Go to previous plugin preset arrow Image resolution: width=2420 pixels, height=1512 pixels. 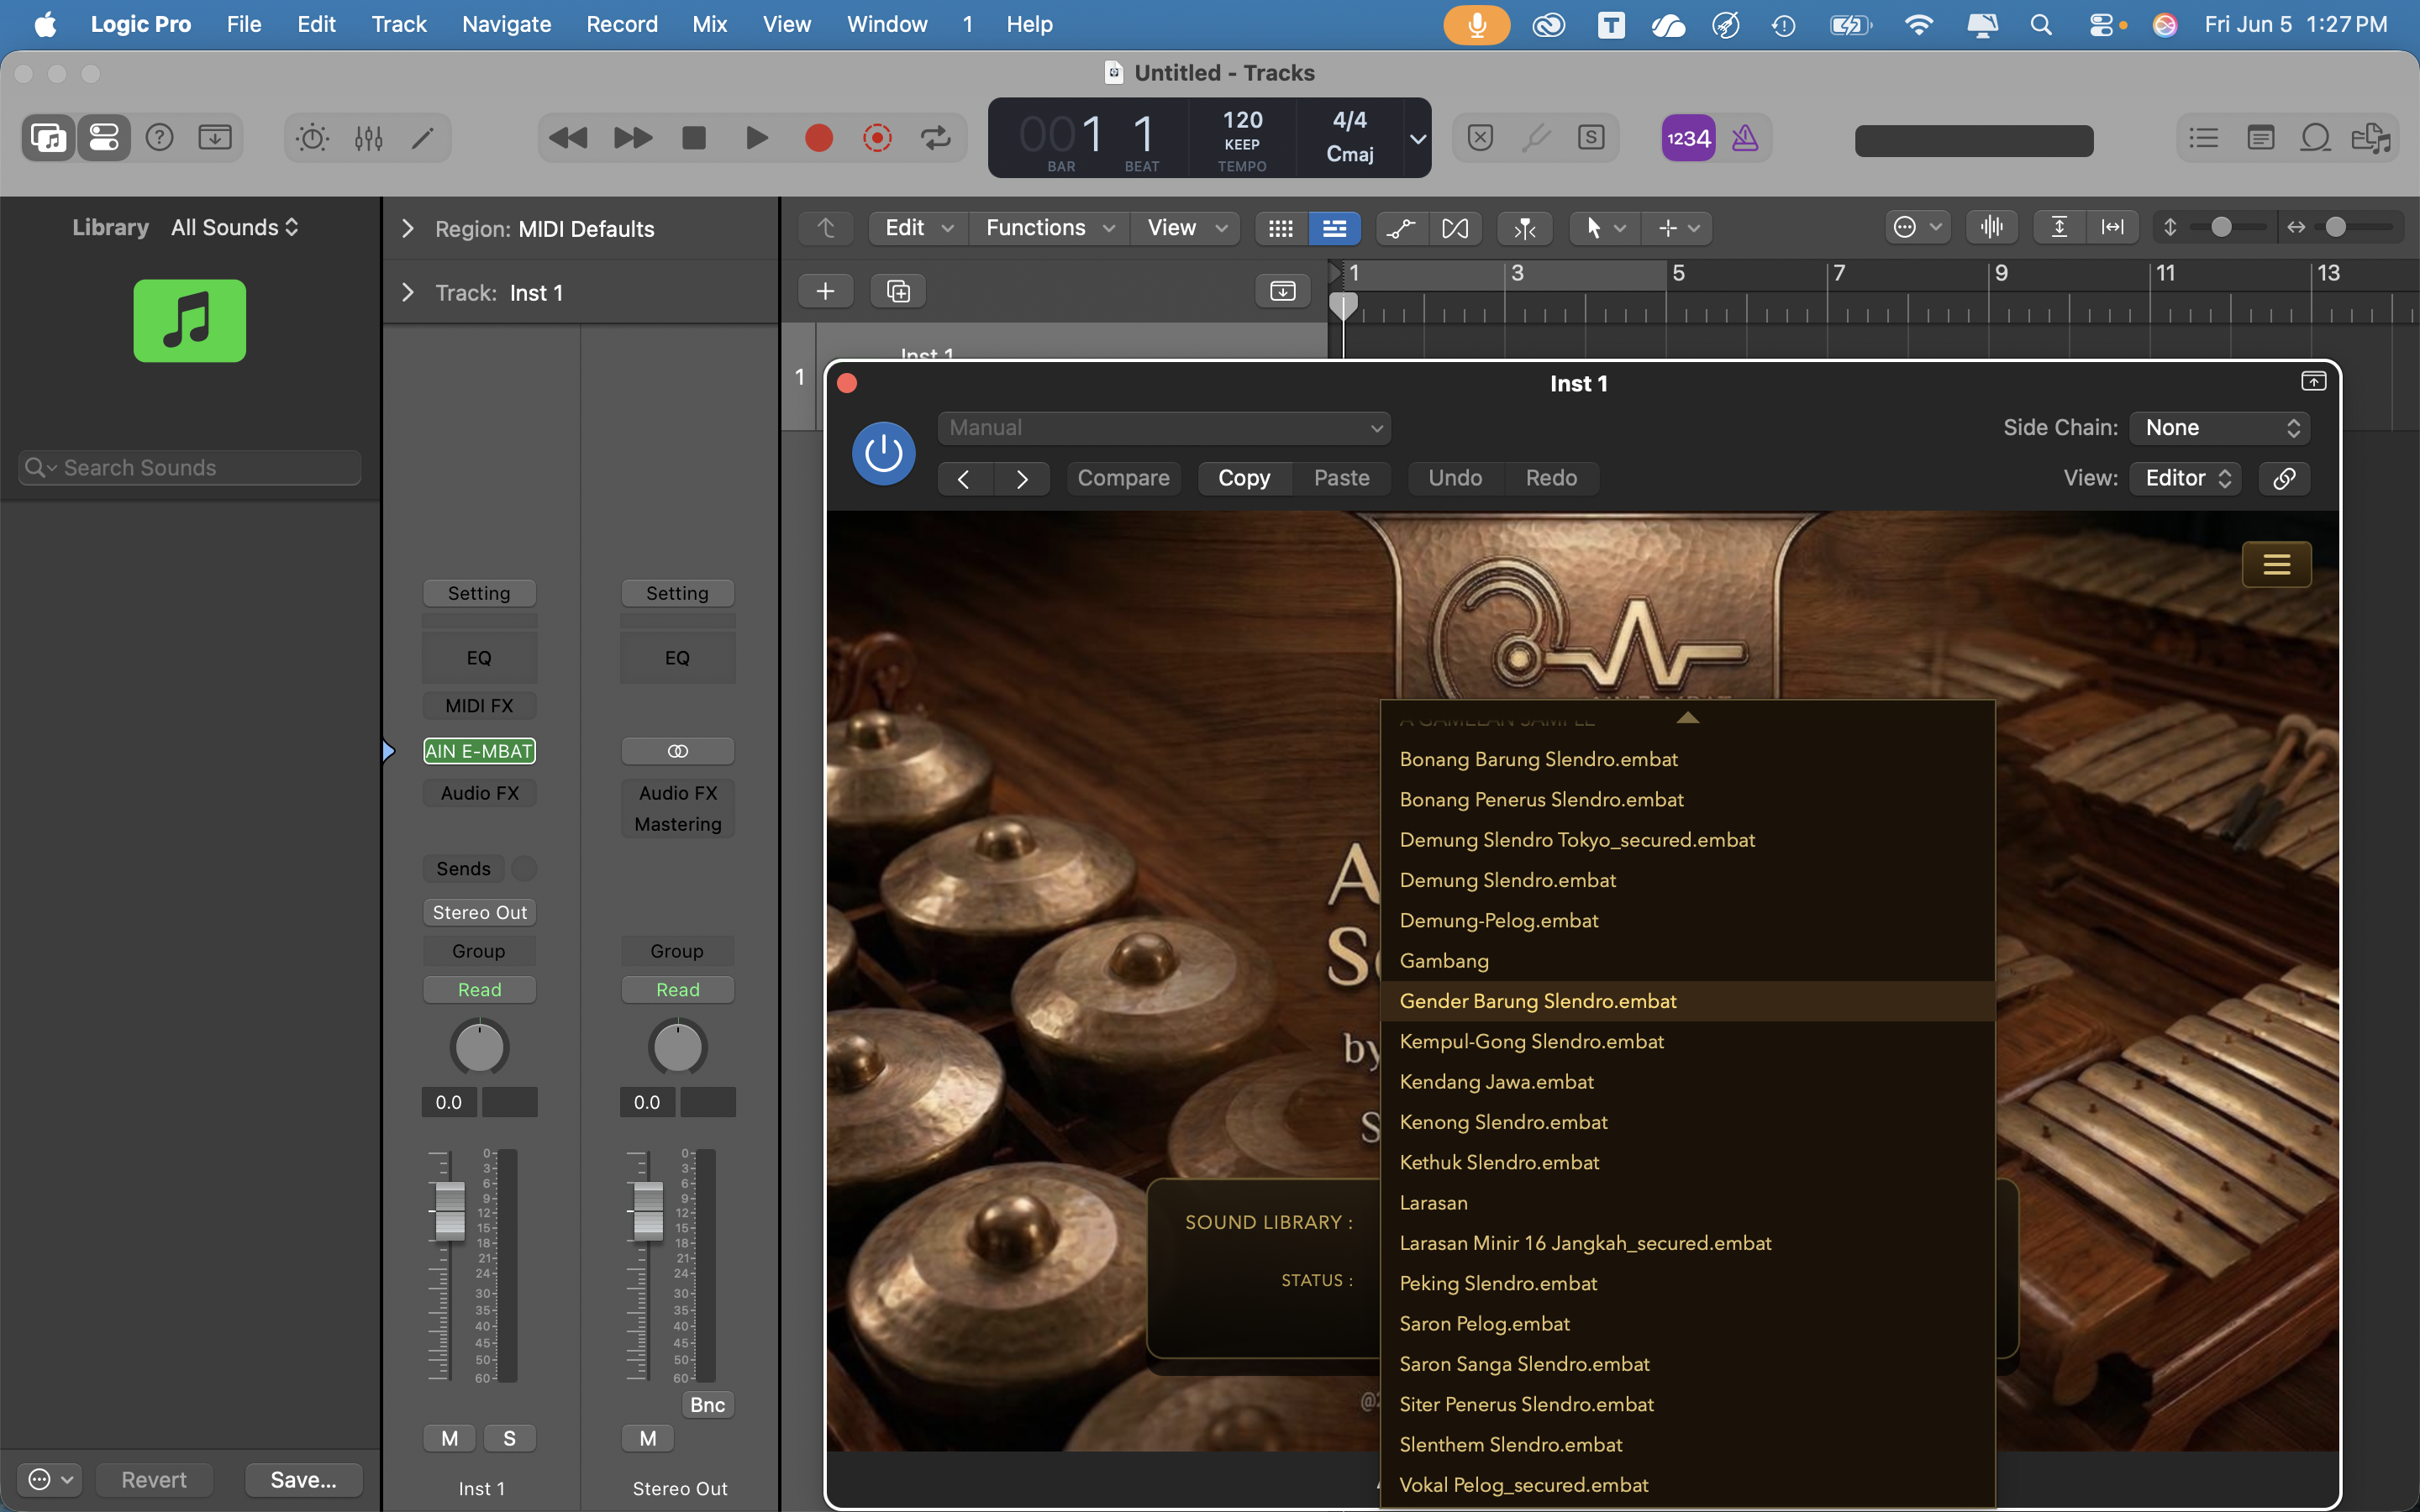964,479
